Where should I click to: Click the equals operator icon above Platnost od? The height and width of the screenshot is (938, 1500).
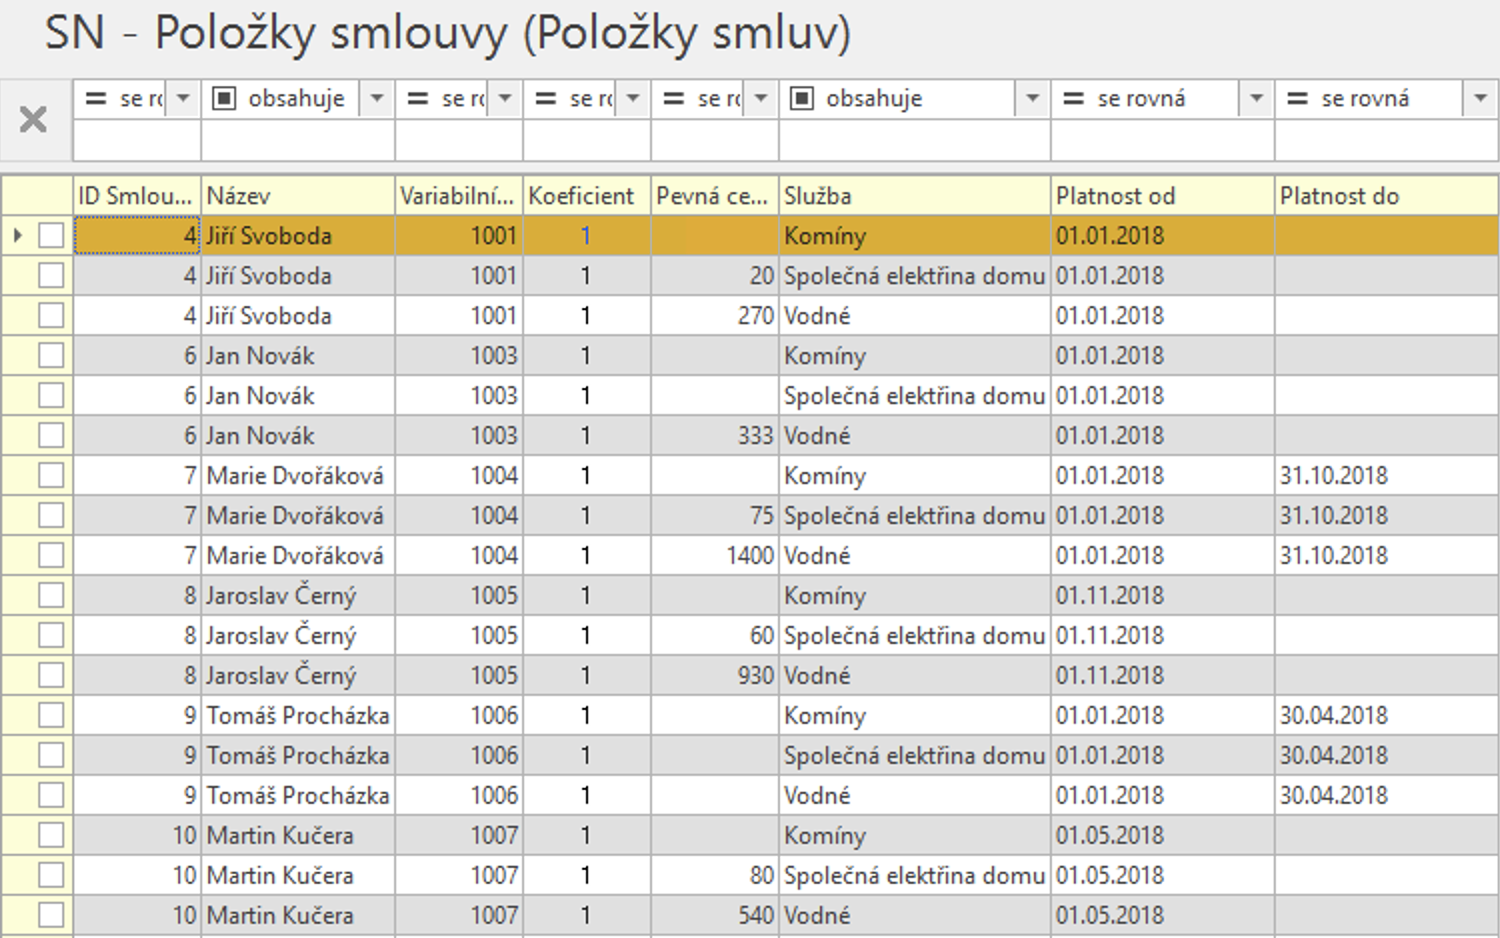pyautogui.click(x=1073, y=99)
